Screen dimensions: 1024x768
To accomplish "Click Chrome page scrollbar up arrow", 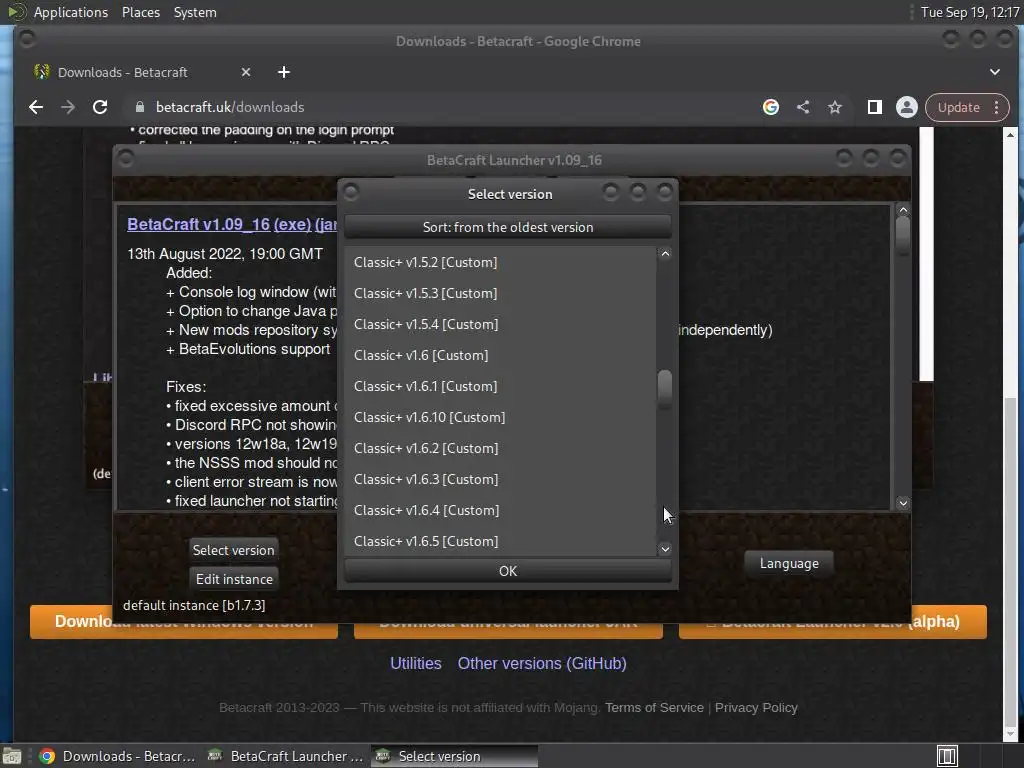I will 1010,135.
